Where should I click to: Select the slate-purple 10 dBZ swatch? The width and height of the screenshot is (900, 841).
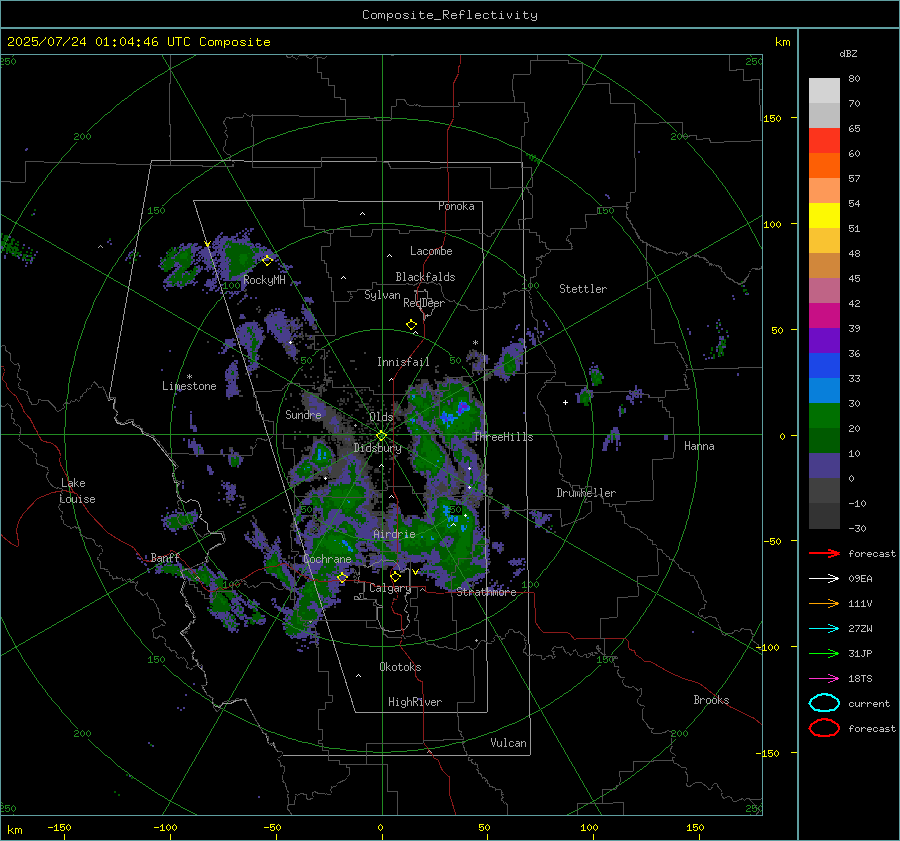[824, 466]
